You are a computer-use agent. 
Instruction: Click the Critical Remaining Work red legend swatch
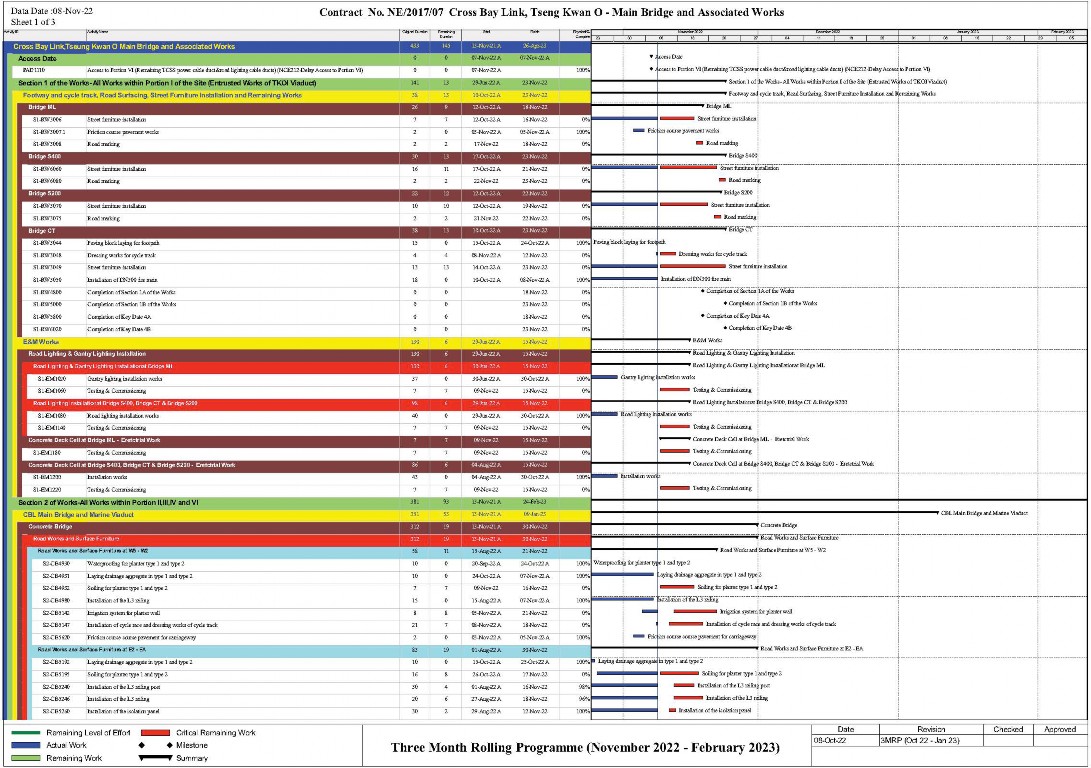click(155, 733)
